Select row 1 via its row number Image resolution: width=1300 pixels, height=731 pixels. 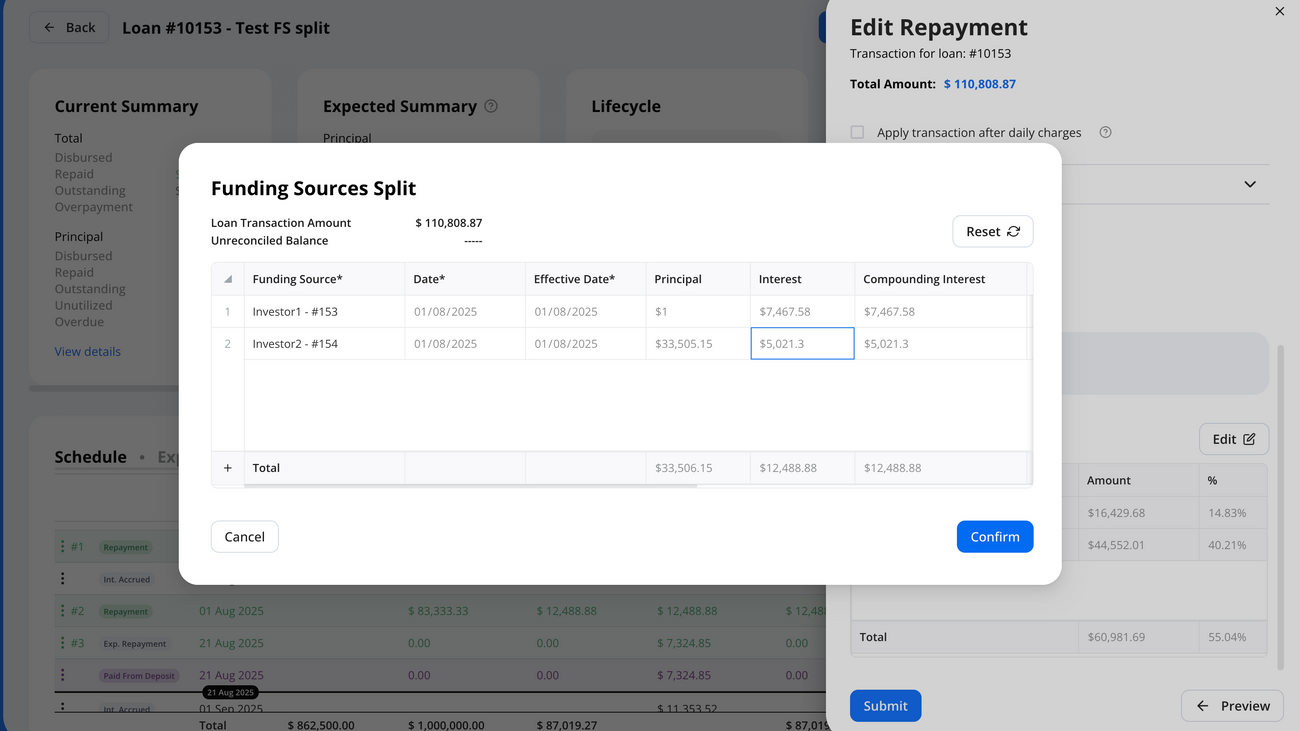point(228,312)
